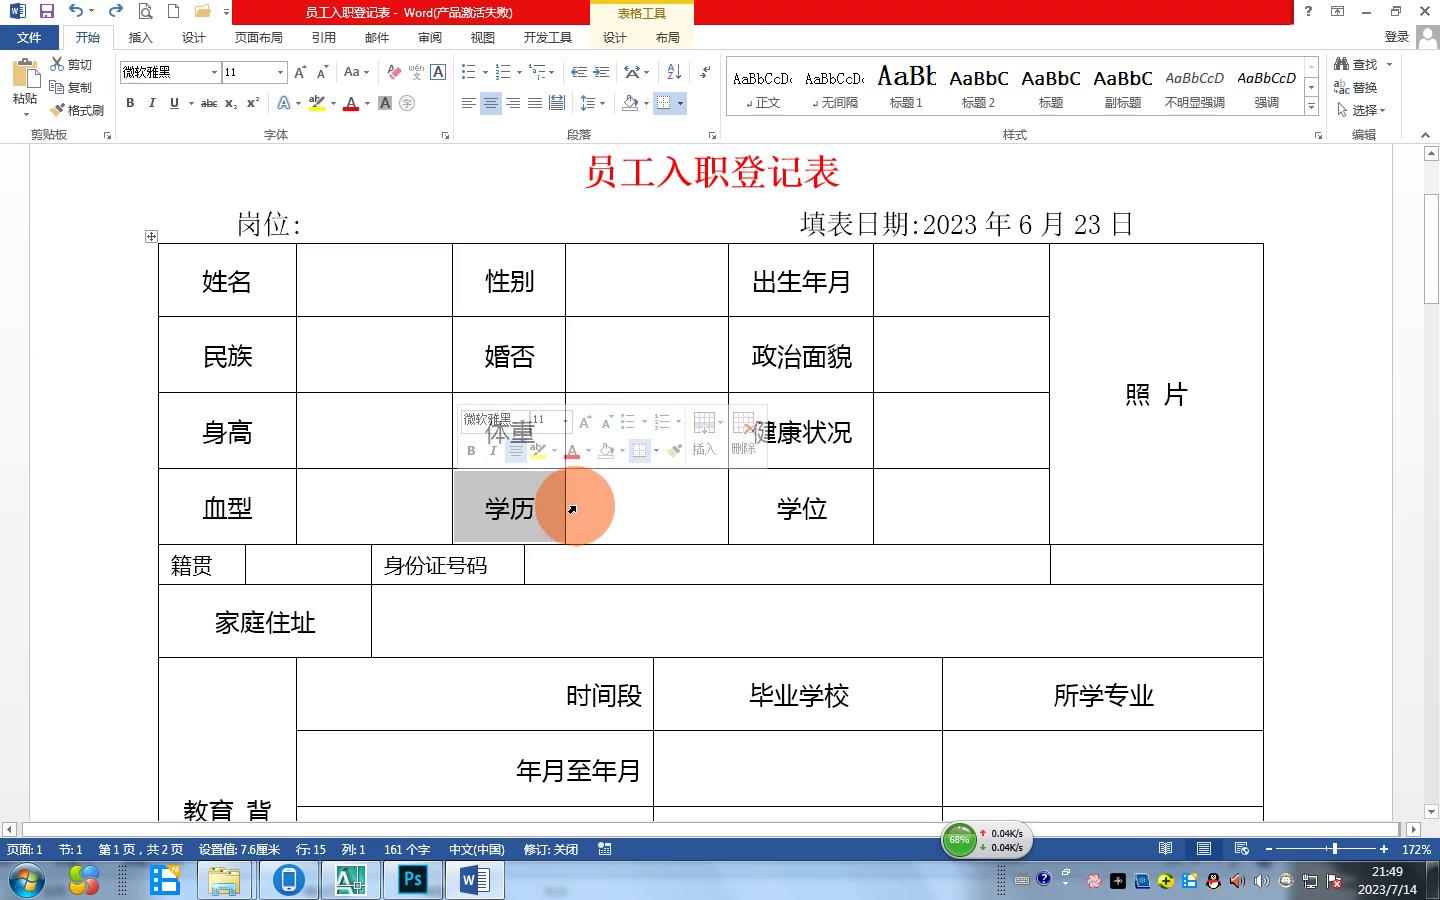Open the 页面布局 (Page Layout) tab
The width and height of the screenshot is (1440, 900).
(x=258, y=38)
